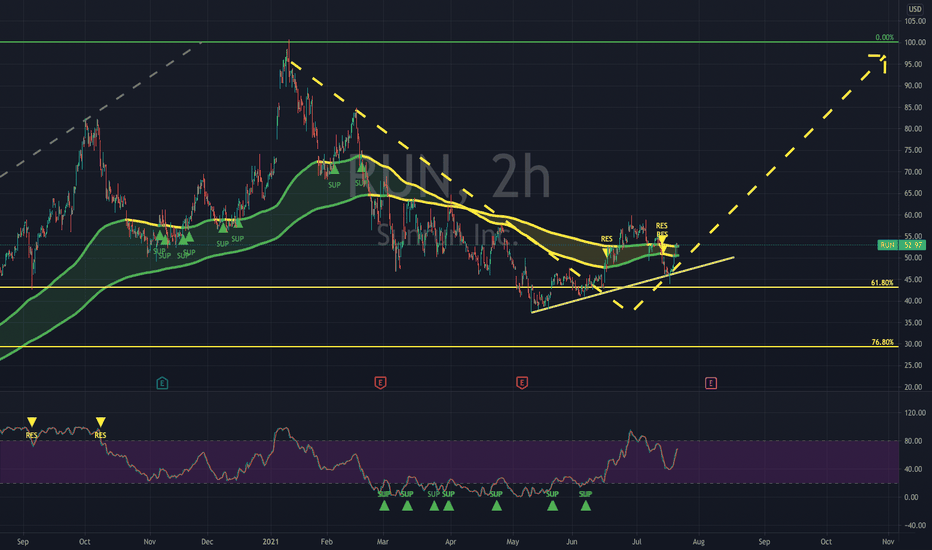Click the 75.00 price axis value
This screenshot has width=932, height=550.
(915, 150)
